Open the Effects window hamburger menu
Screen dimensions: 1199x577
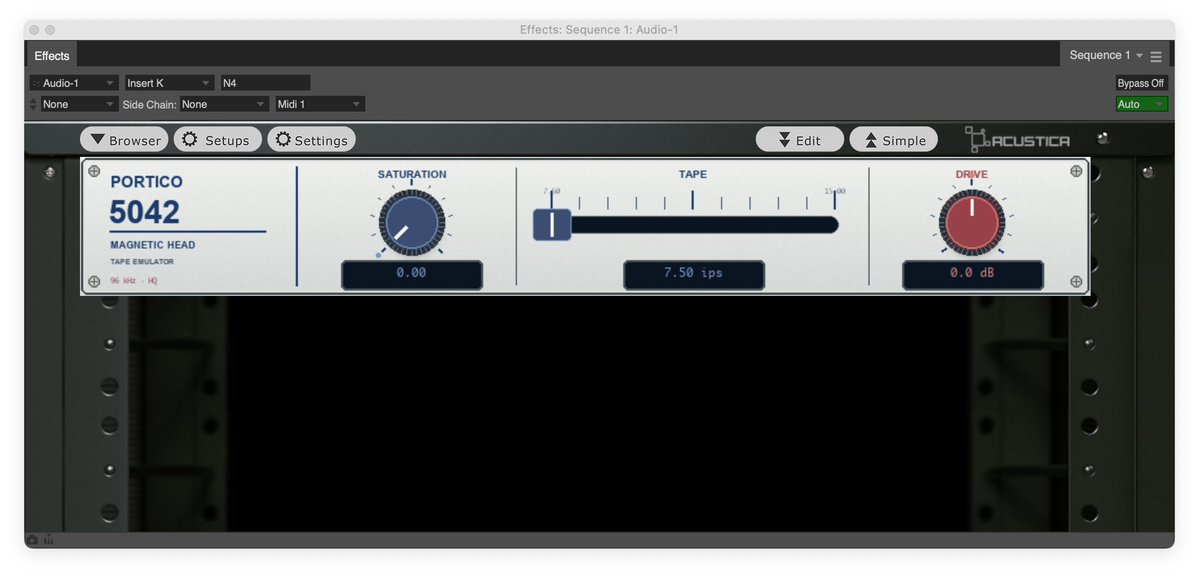(1155, 56)
